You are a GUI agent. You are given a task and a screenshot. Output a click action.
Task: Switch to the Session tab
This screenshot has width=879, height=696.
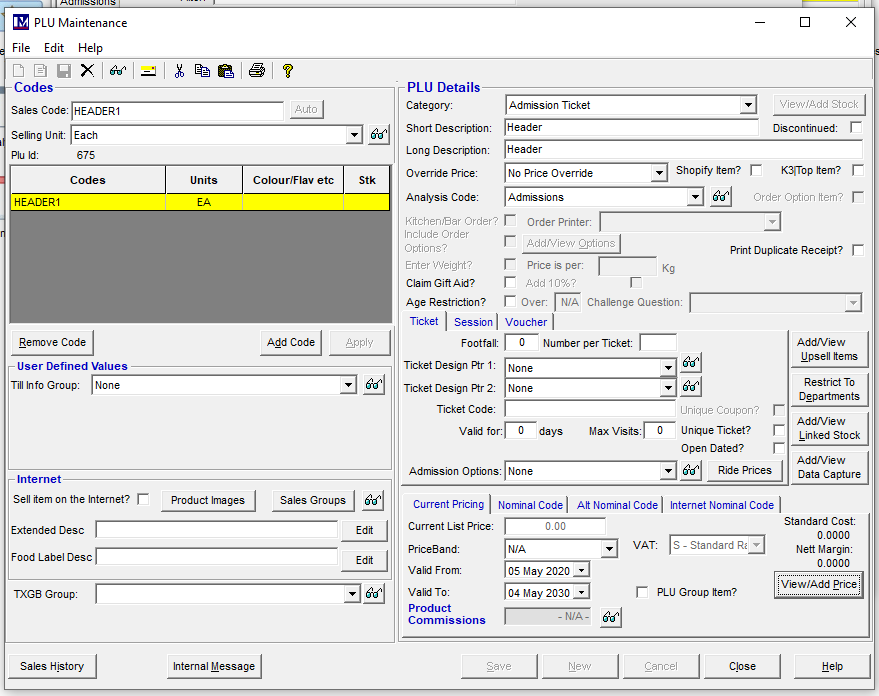point(473,322)
